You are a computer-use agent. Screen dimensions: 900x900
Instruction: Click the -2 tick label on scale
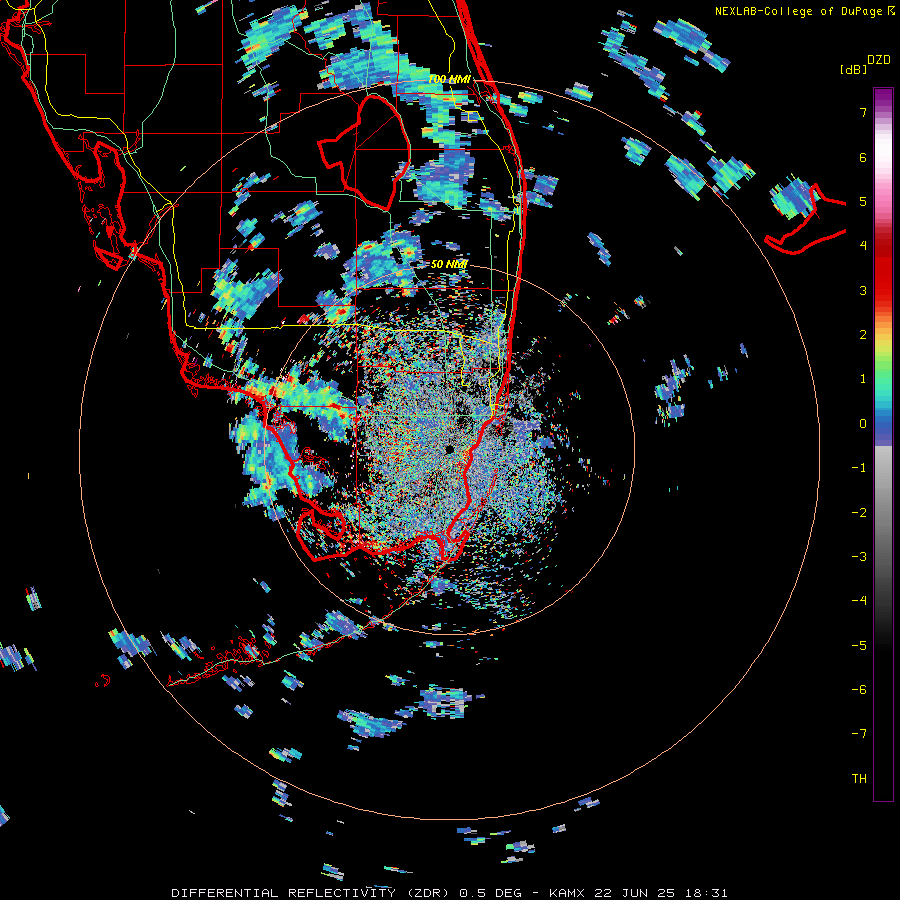859,513
